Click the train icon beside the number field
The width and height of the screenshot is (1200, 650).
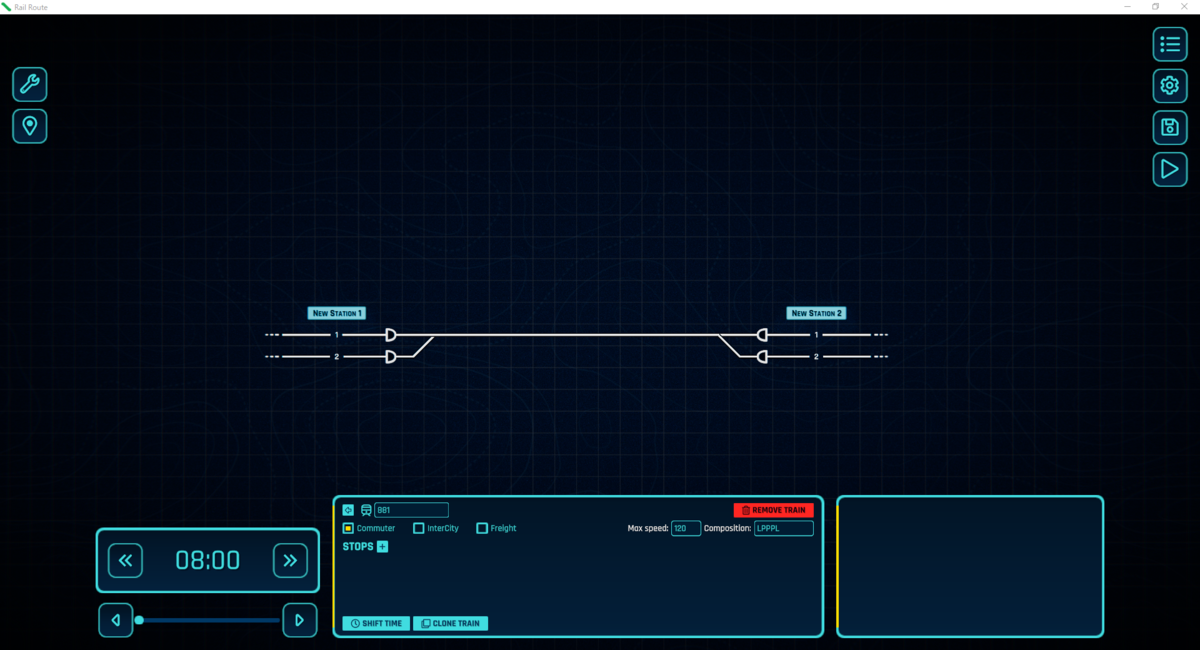(366, 510)
